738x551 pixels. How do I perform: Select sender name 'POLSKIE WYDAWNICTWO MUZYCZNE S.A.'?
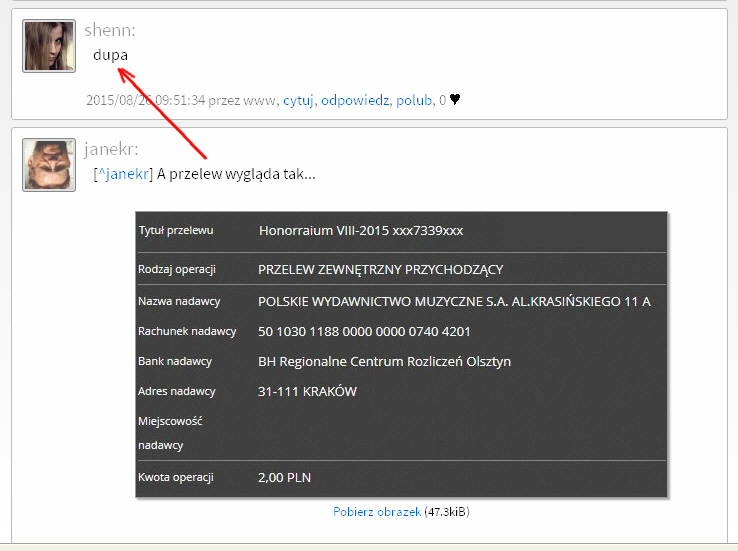(x=383, y=302)
